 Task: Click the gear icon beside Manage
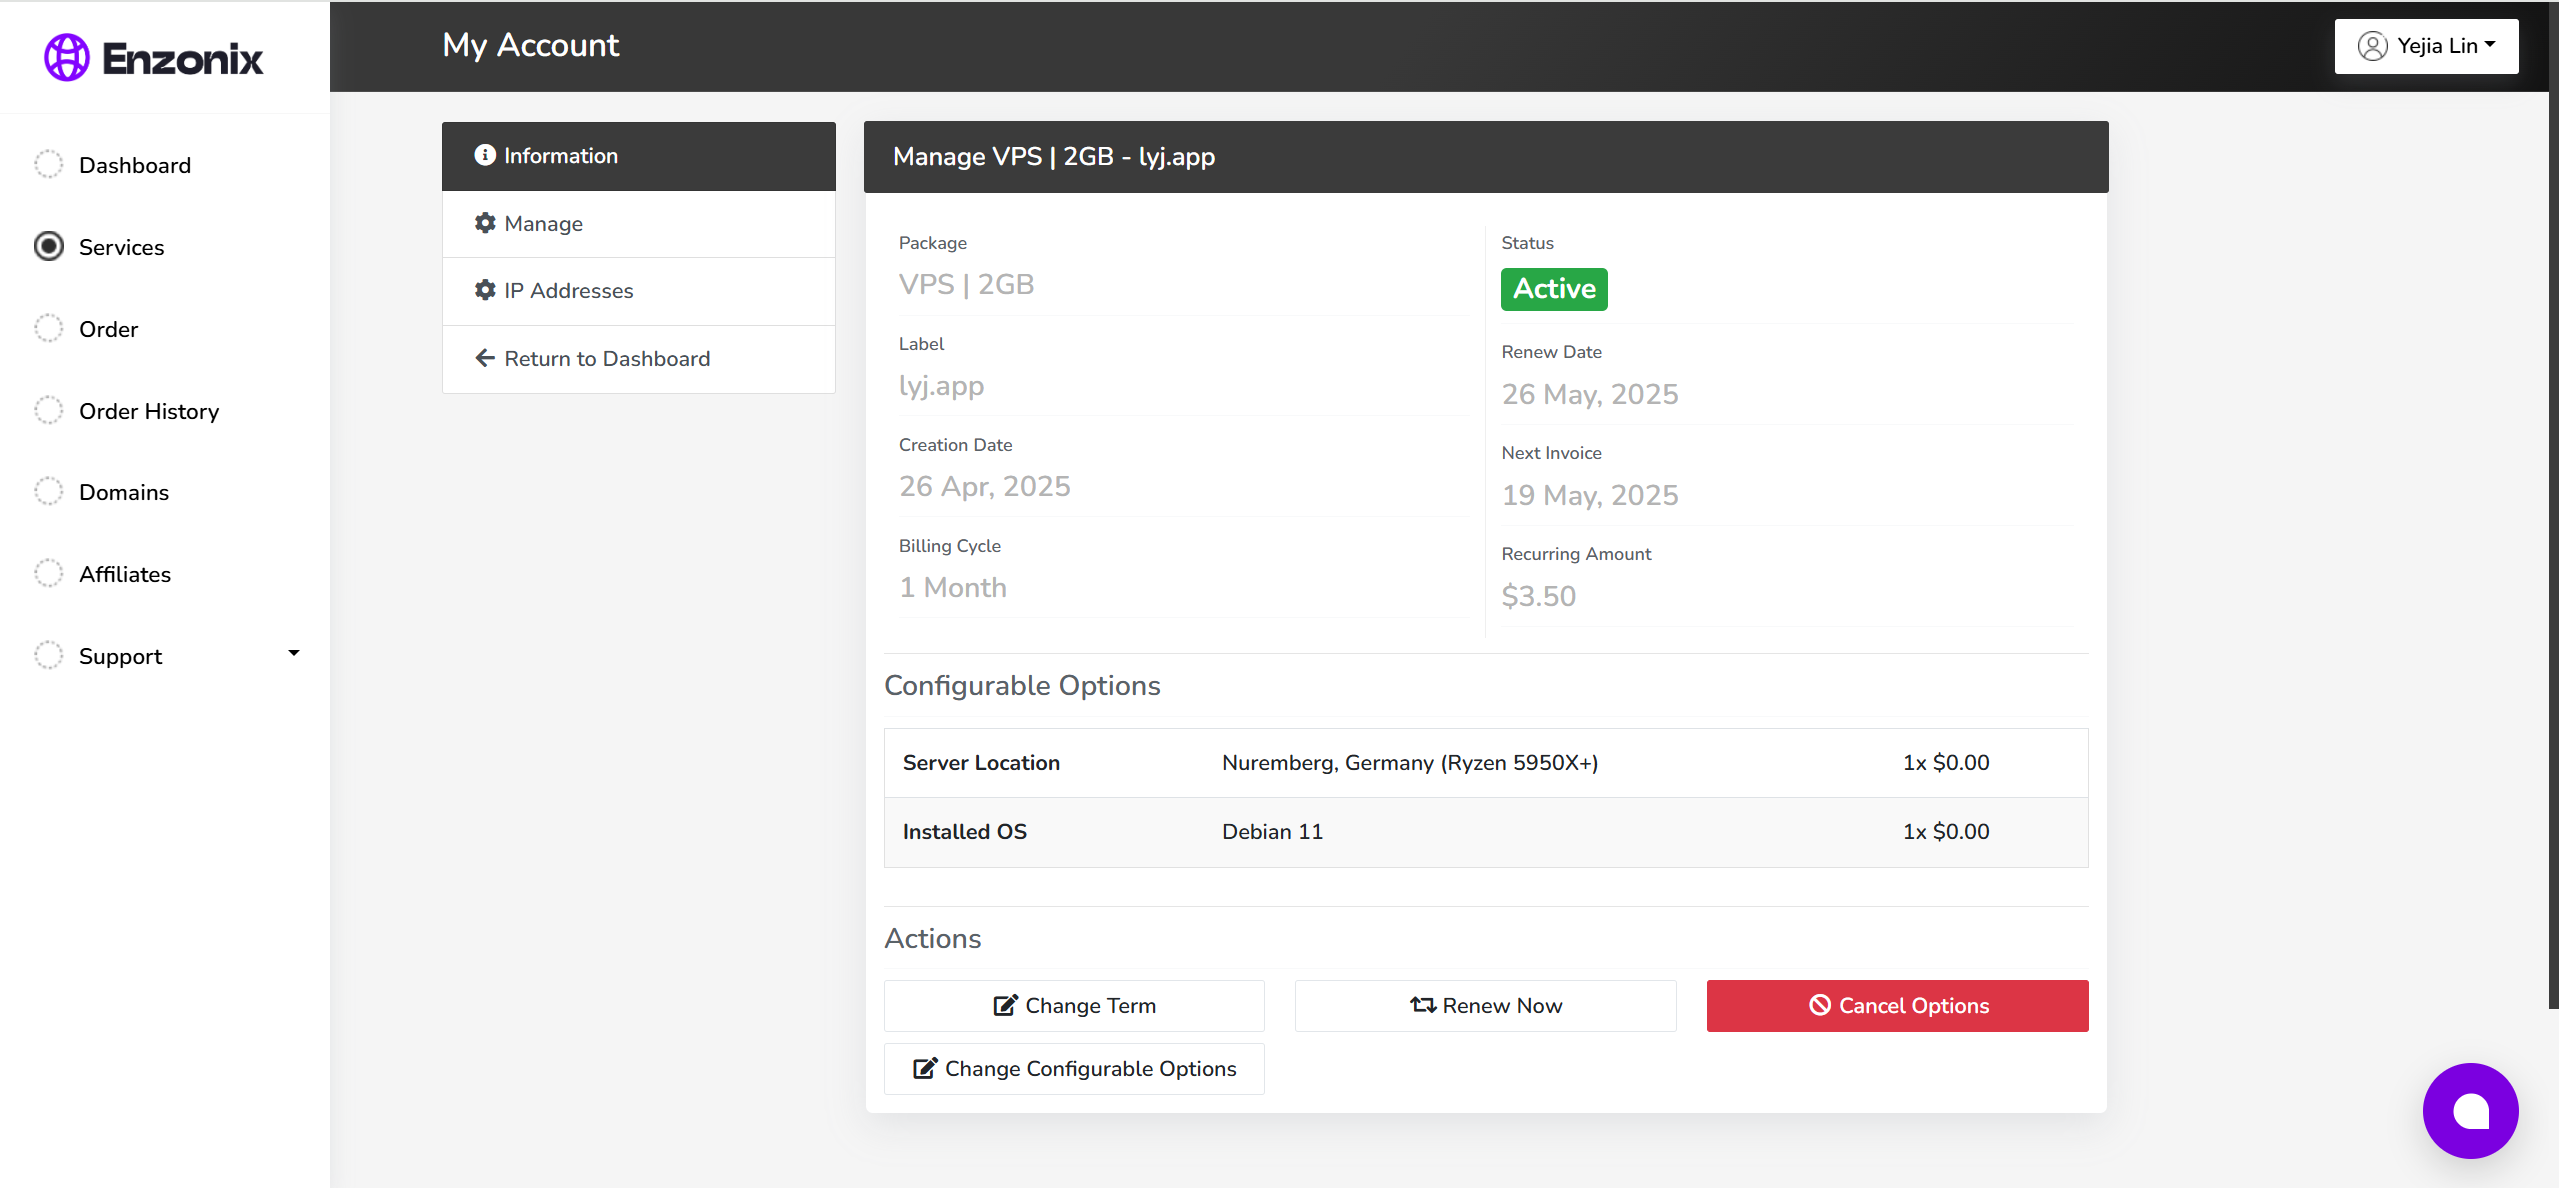pos(485,223)
